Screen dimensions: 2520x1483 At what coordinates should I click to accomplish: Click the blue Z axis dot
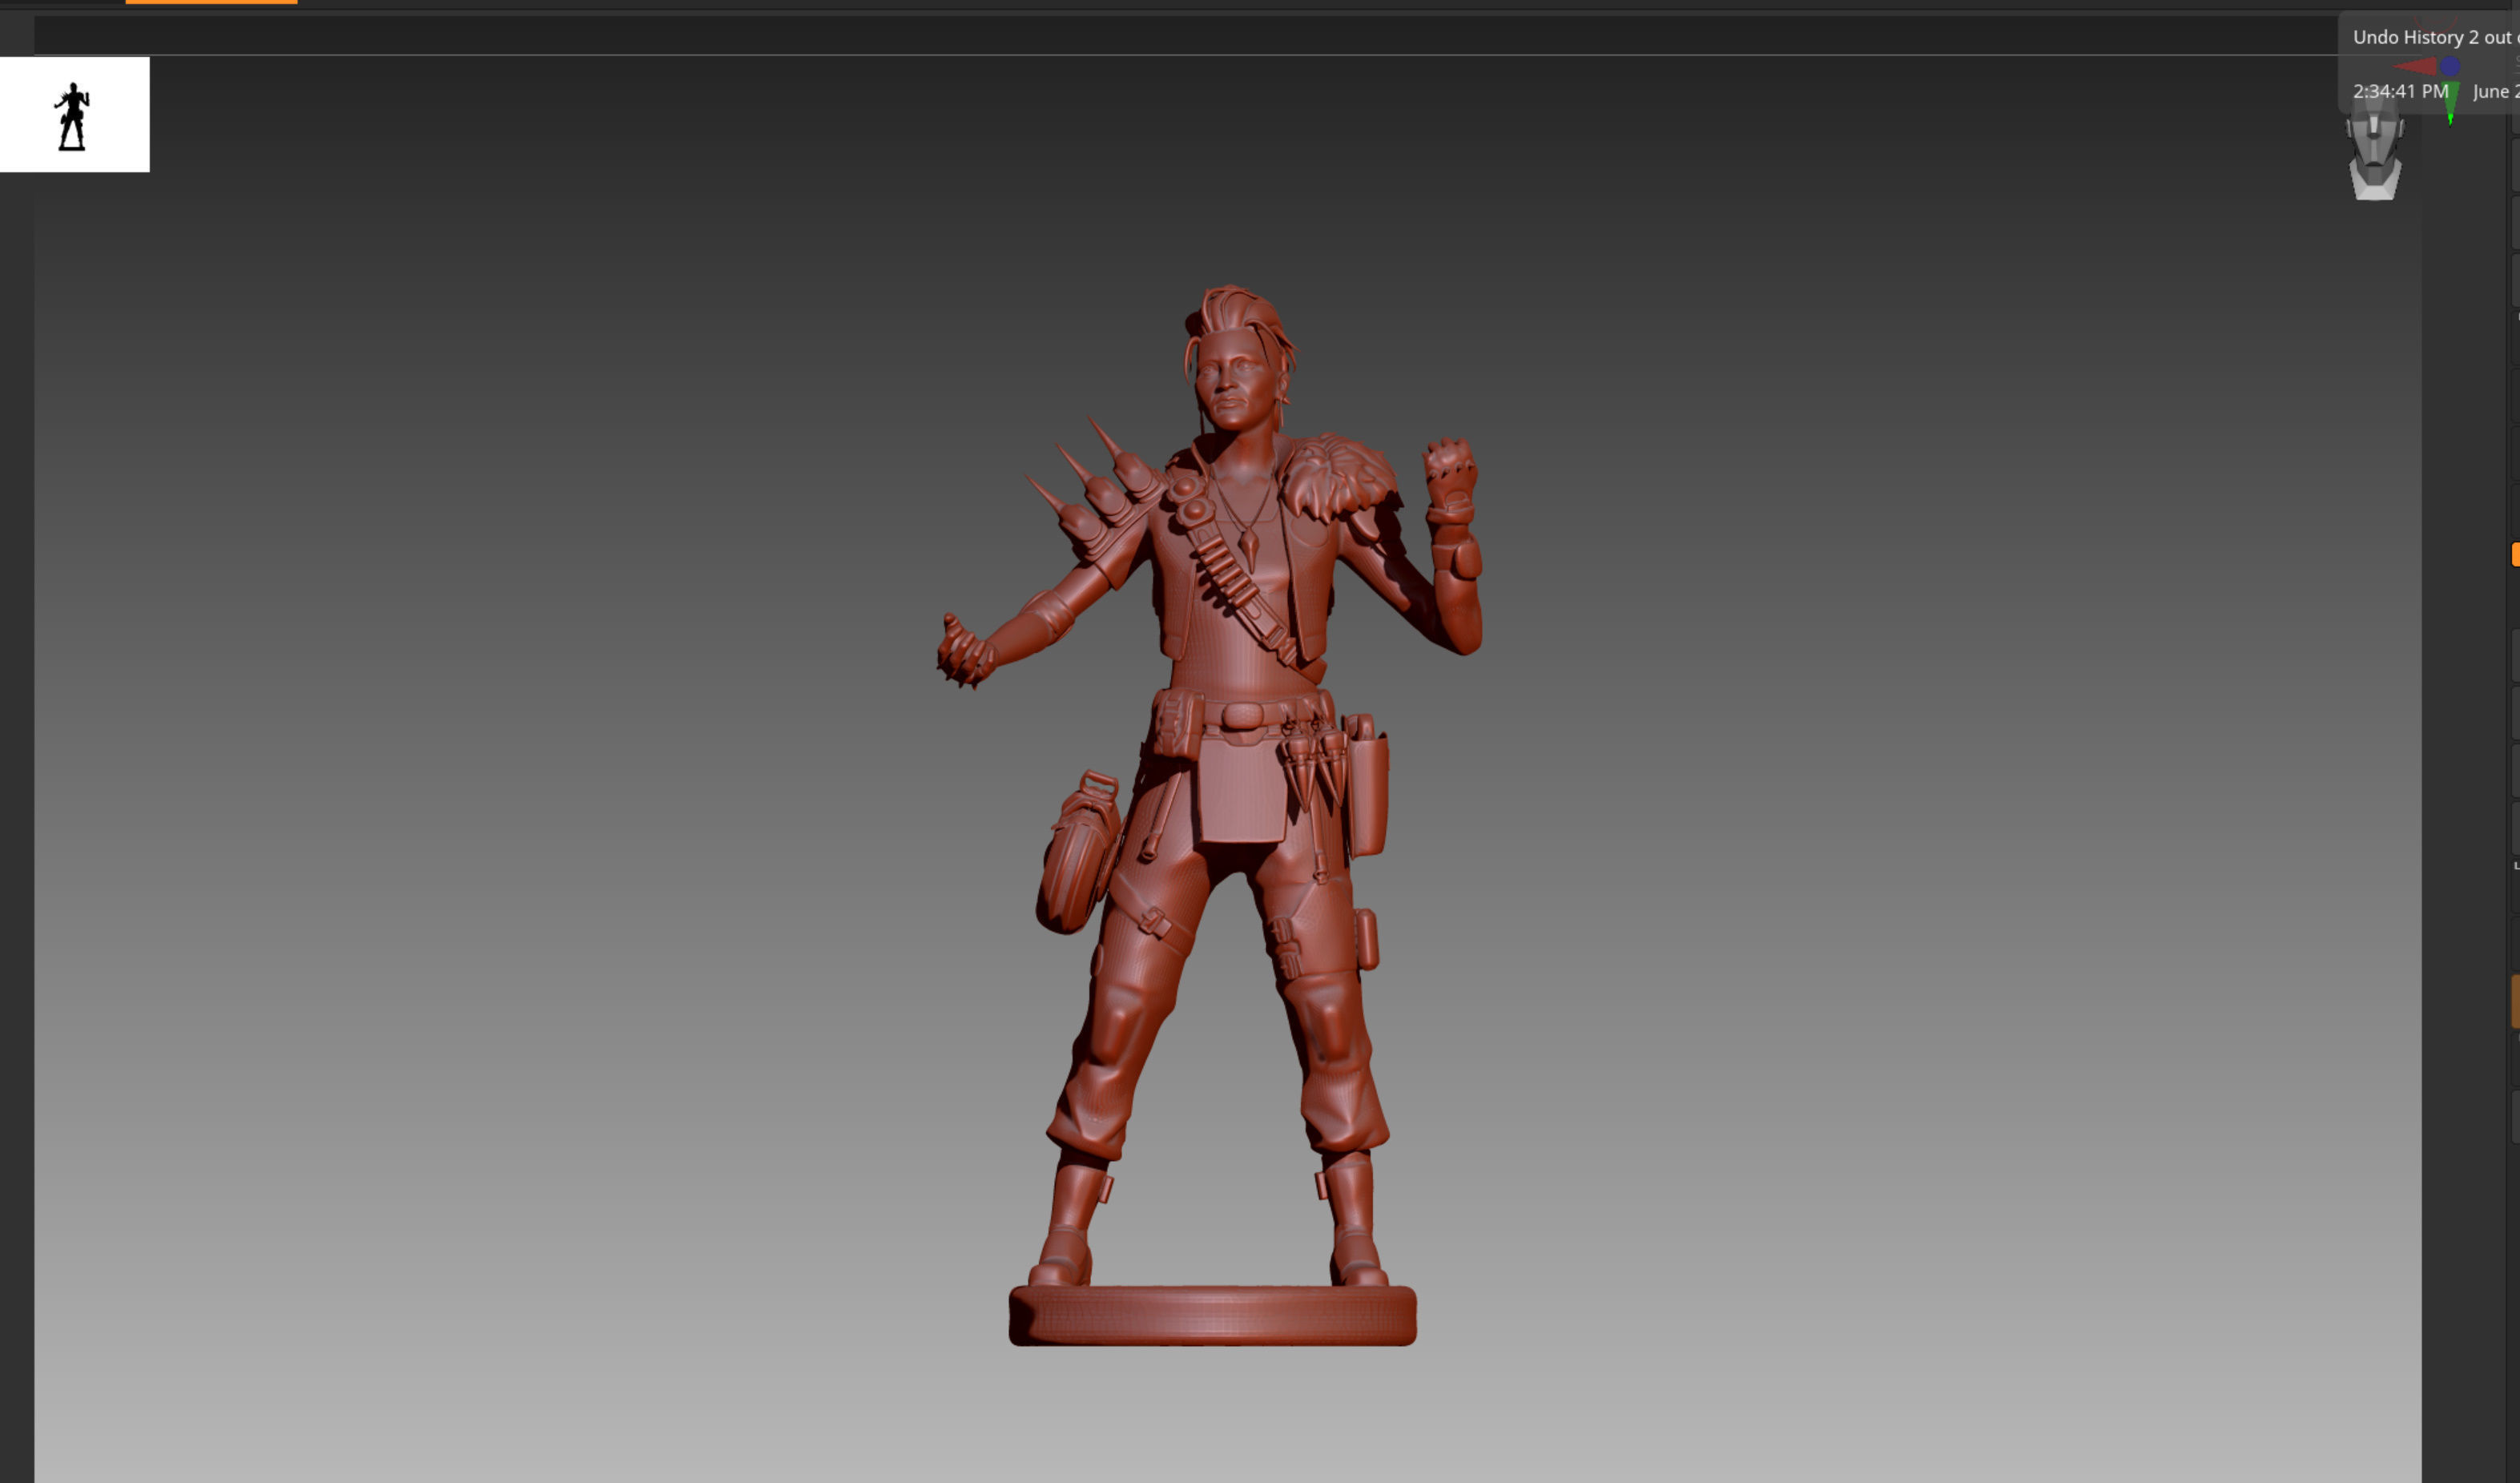point(2450,67)
